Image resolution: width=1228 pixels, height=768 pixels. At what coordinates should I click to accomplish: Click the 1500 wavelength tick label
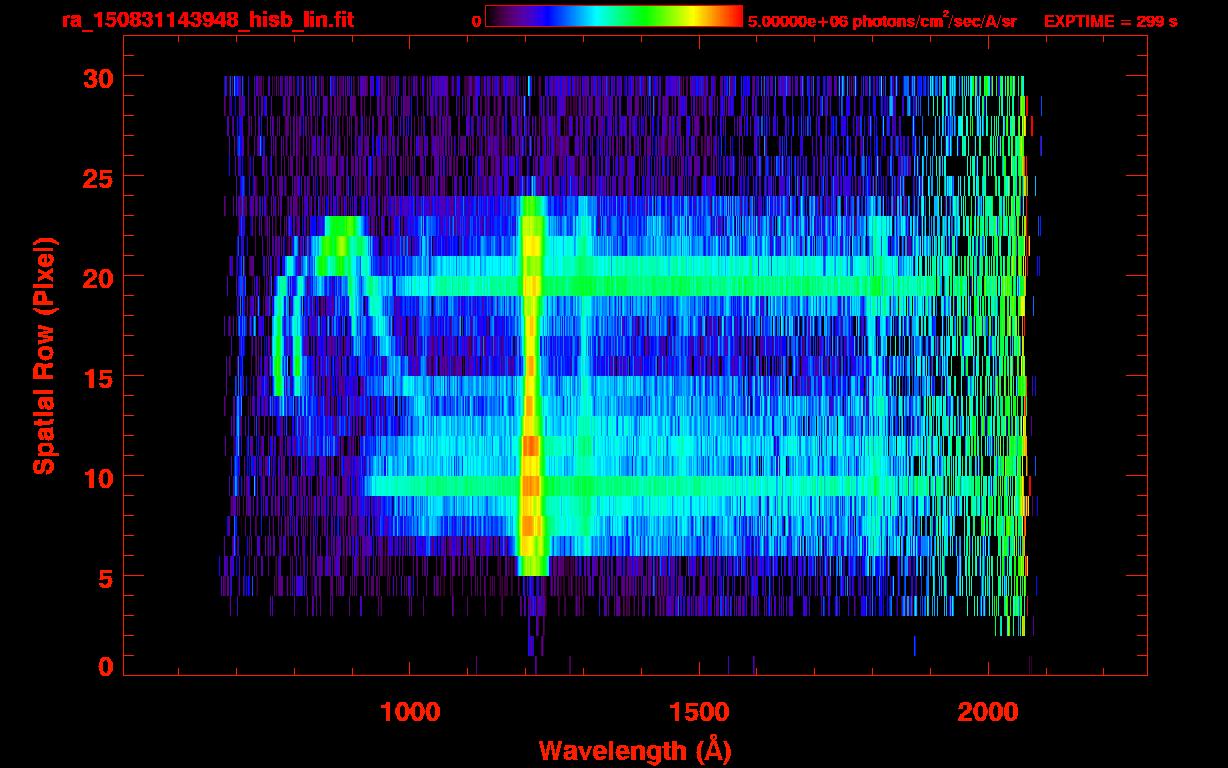tap(699, 711)
